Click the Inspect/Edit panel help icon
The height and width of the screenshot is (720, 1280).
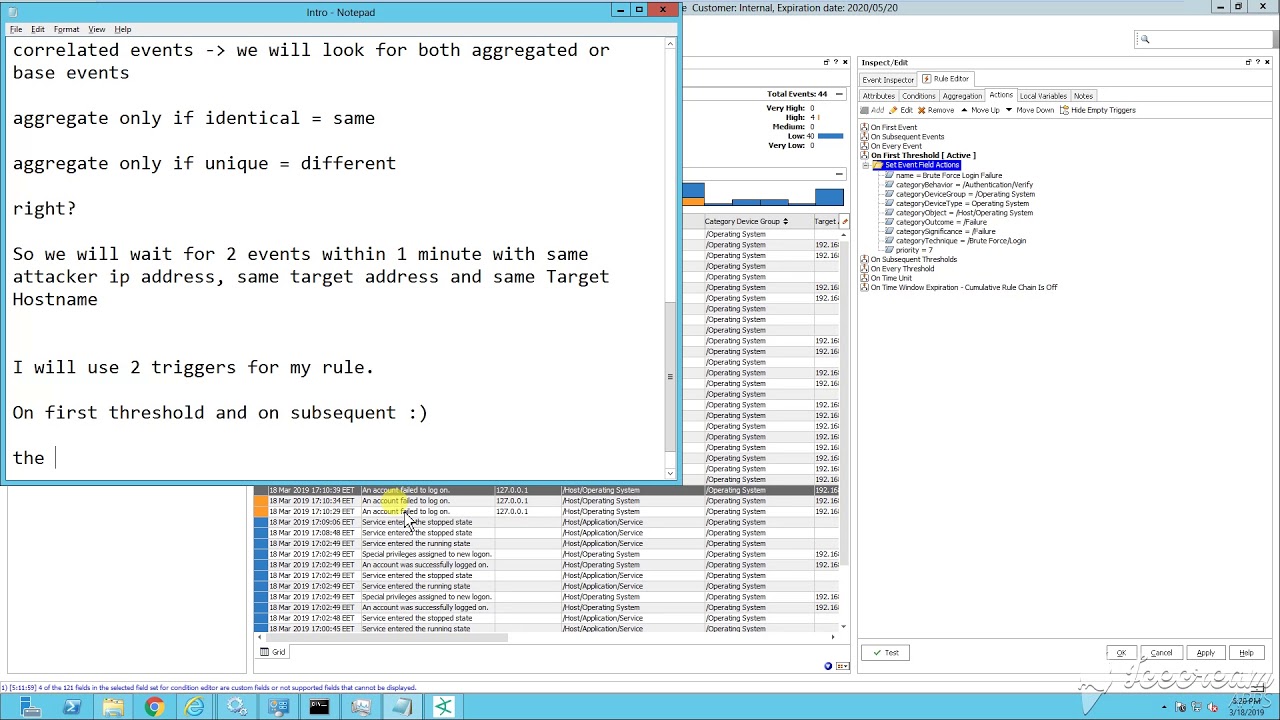click(x=1257, y=62)
